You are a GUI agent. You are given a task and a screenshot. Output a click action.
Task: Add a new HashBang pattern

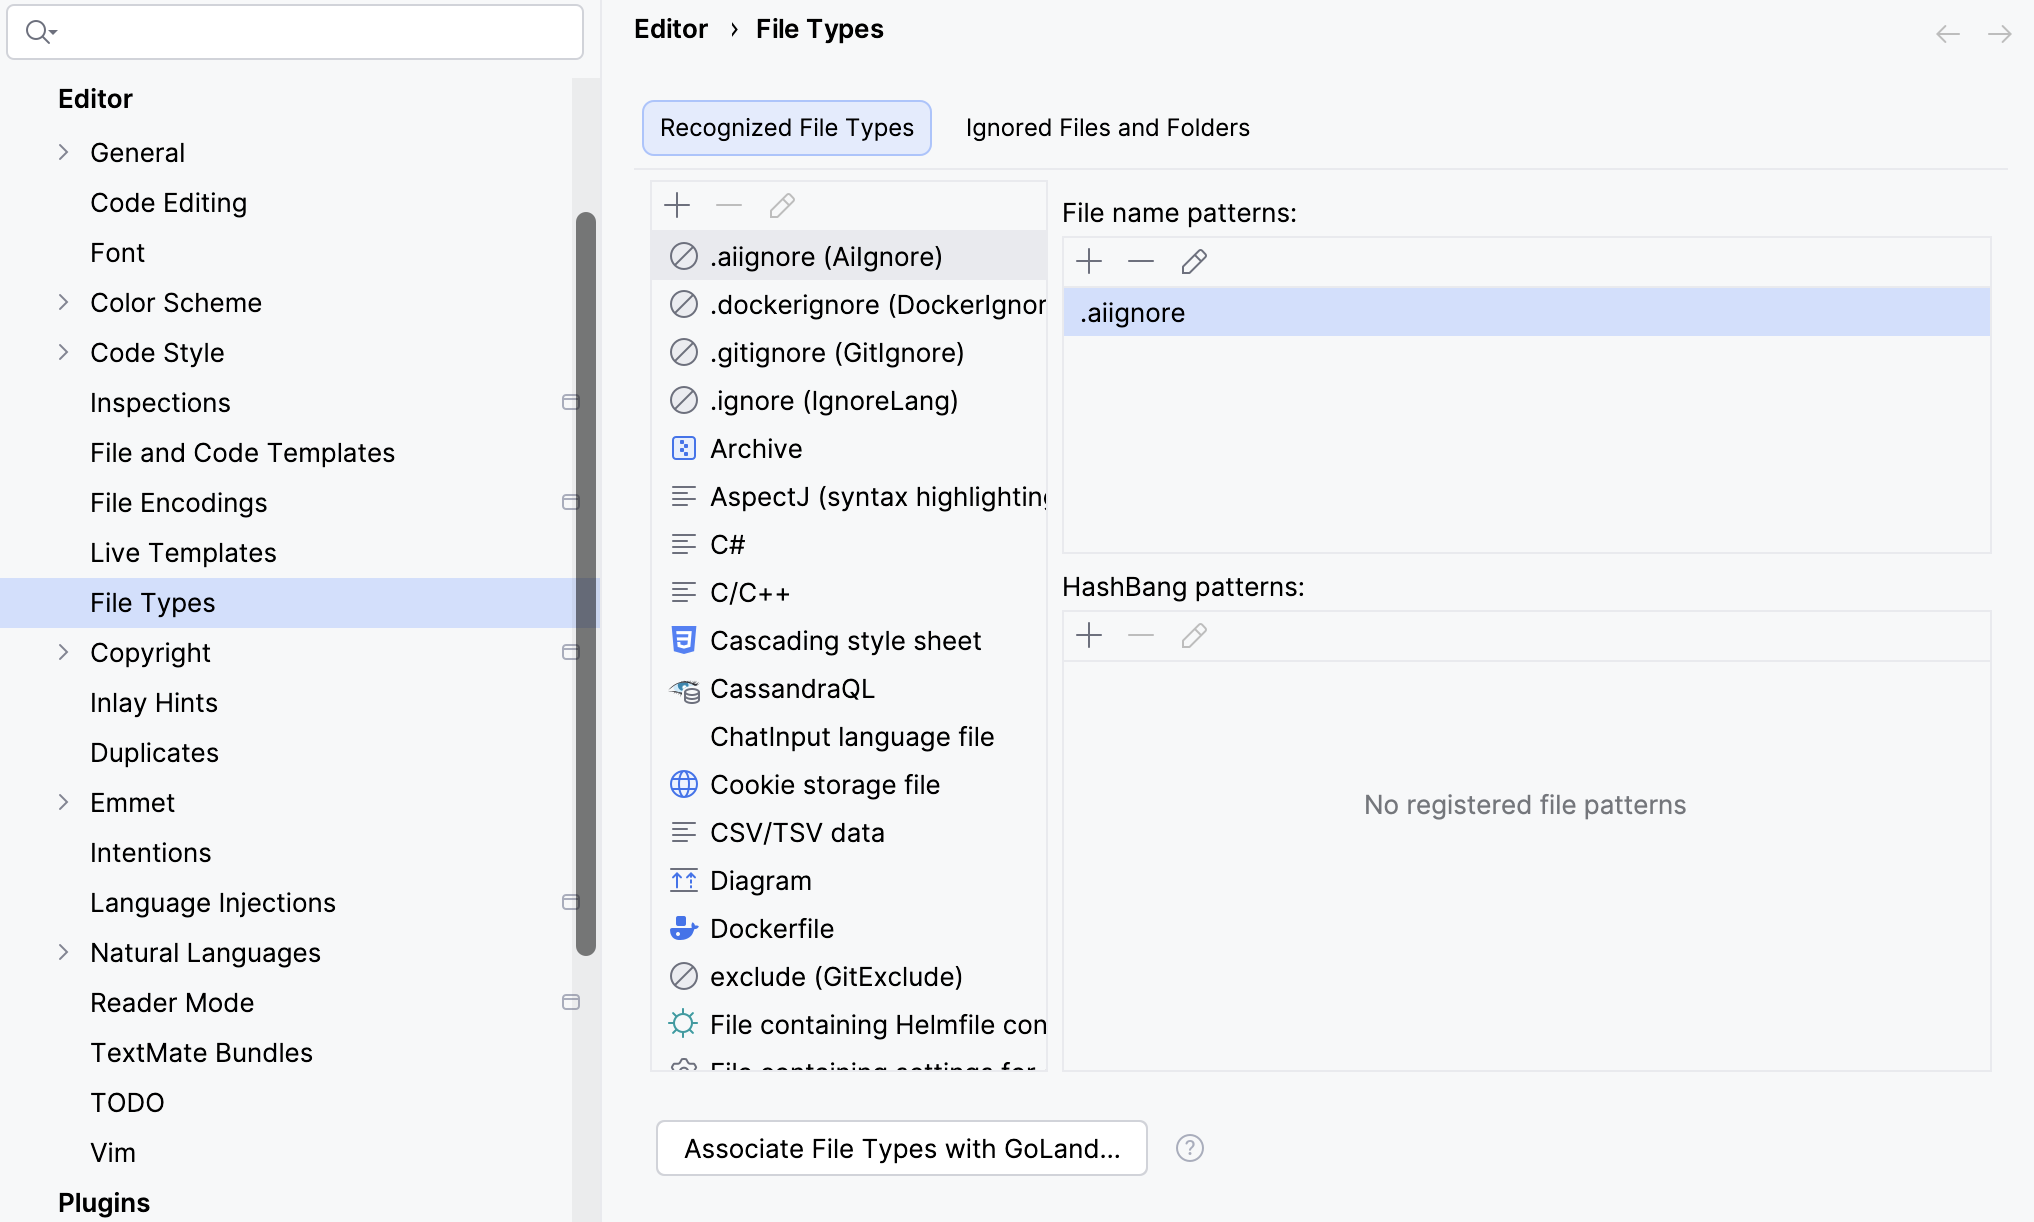1089,635
